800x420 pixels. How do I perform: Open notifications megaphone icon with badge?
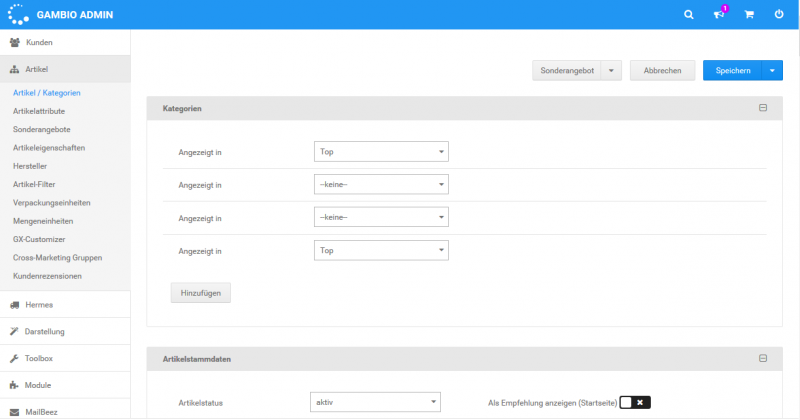[x=718, y=15]
